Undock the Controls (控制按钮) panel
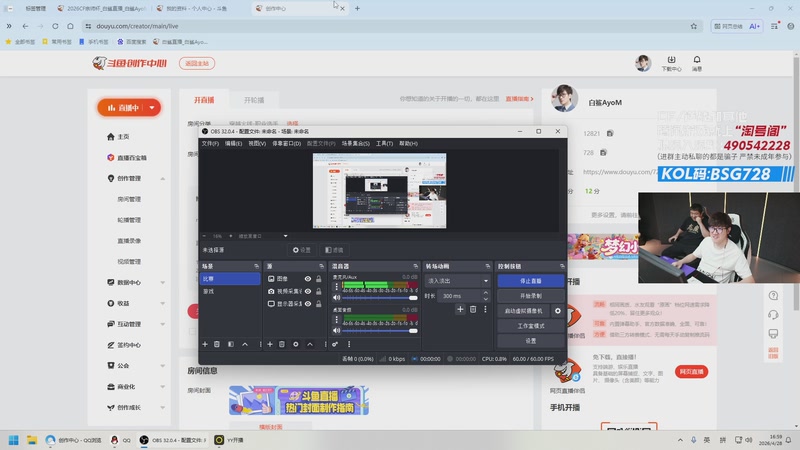800x450 pixels. pos(562,266)
